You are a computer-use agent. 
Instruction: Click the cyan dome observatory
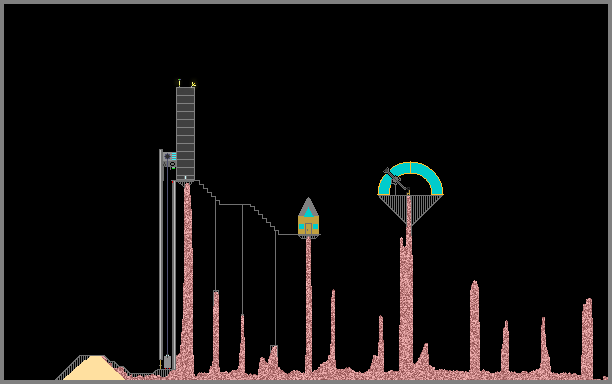(410, 178)
